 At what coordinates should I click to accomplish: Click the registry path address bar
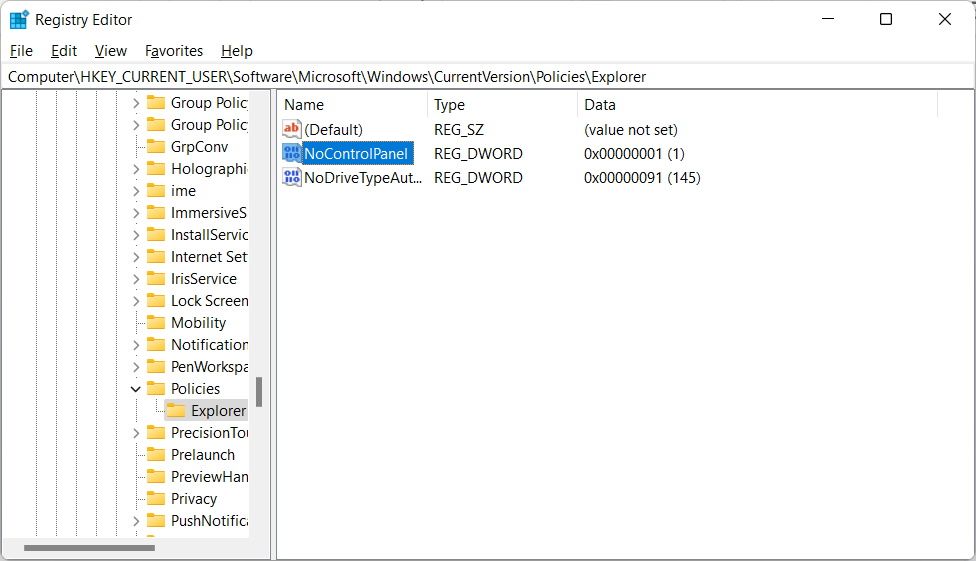[488, 77]
